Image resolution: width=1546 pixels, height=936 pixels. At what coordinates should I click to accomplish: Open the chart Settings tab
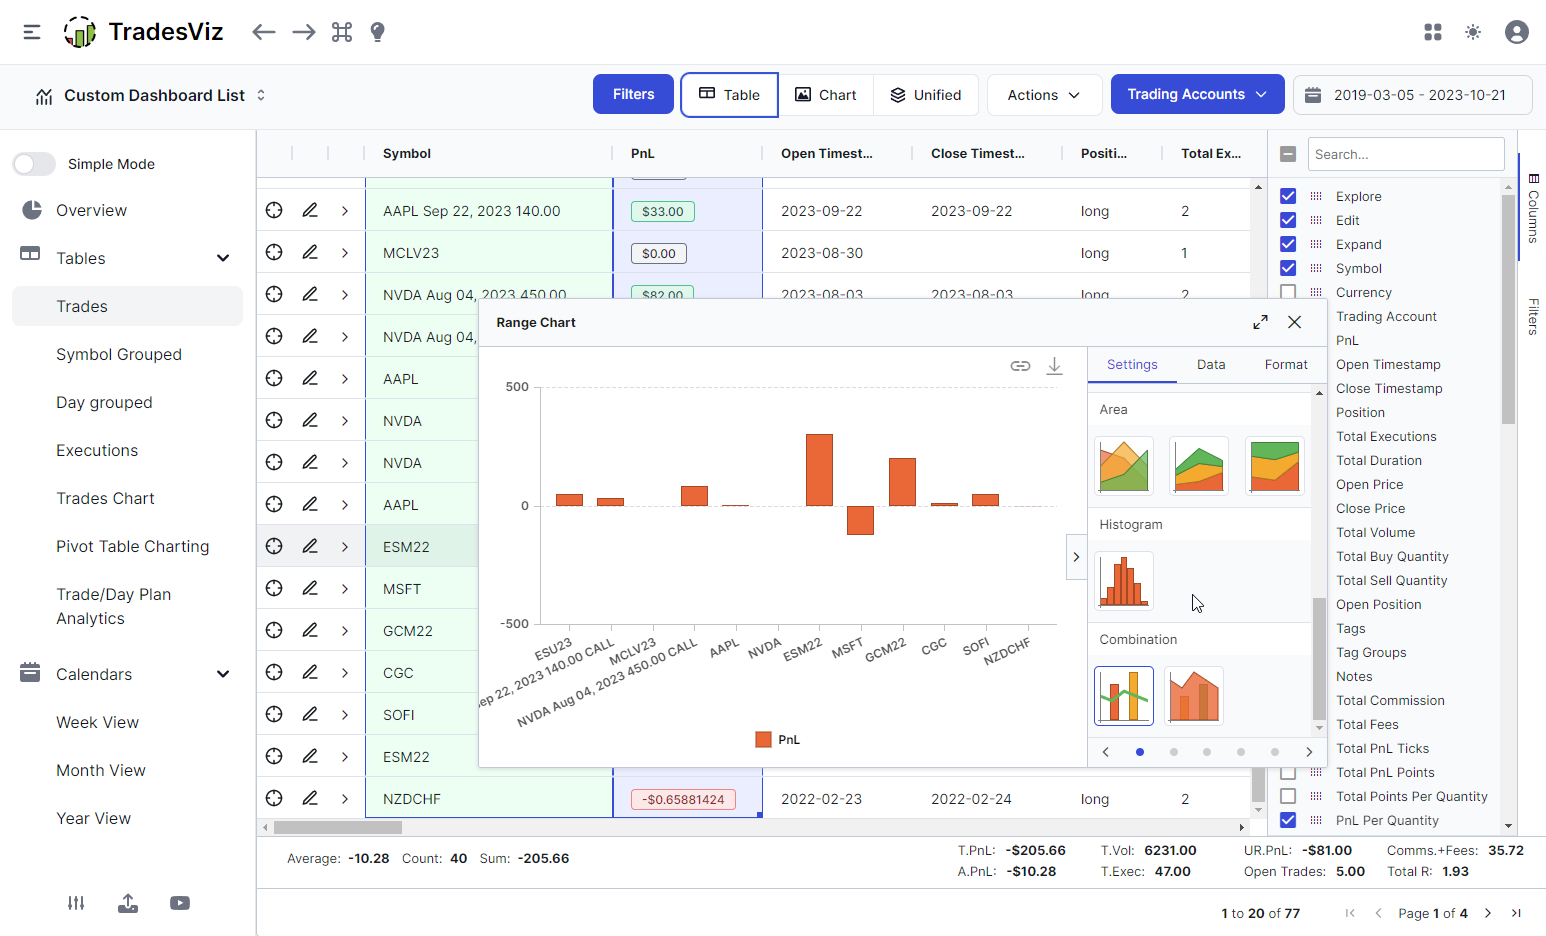(1132, 365)
